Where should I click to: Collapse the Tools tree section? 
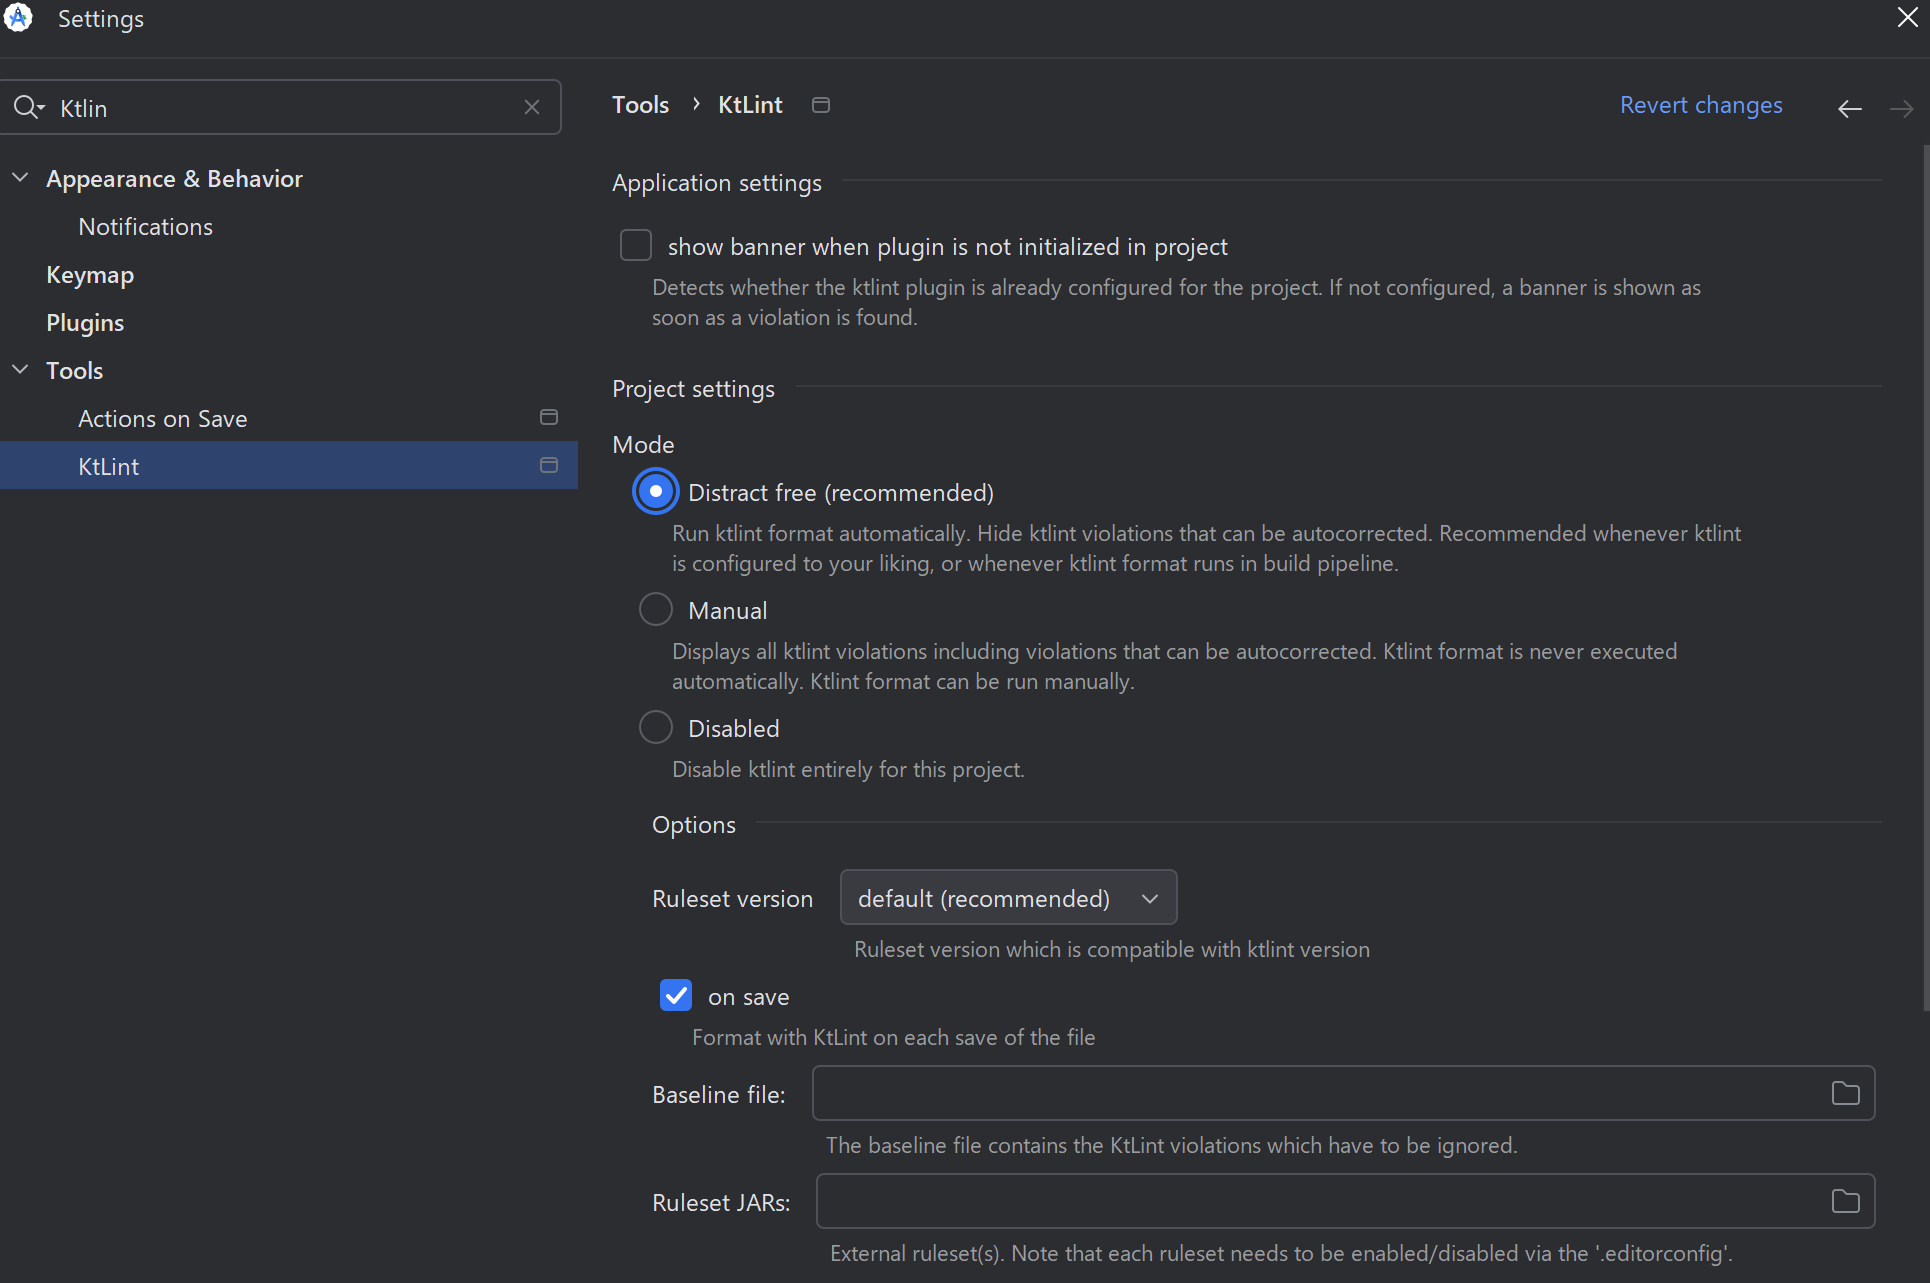click(20, 369)
